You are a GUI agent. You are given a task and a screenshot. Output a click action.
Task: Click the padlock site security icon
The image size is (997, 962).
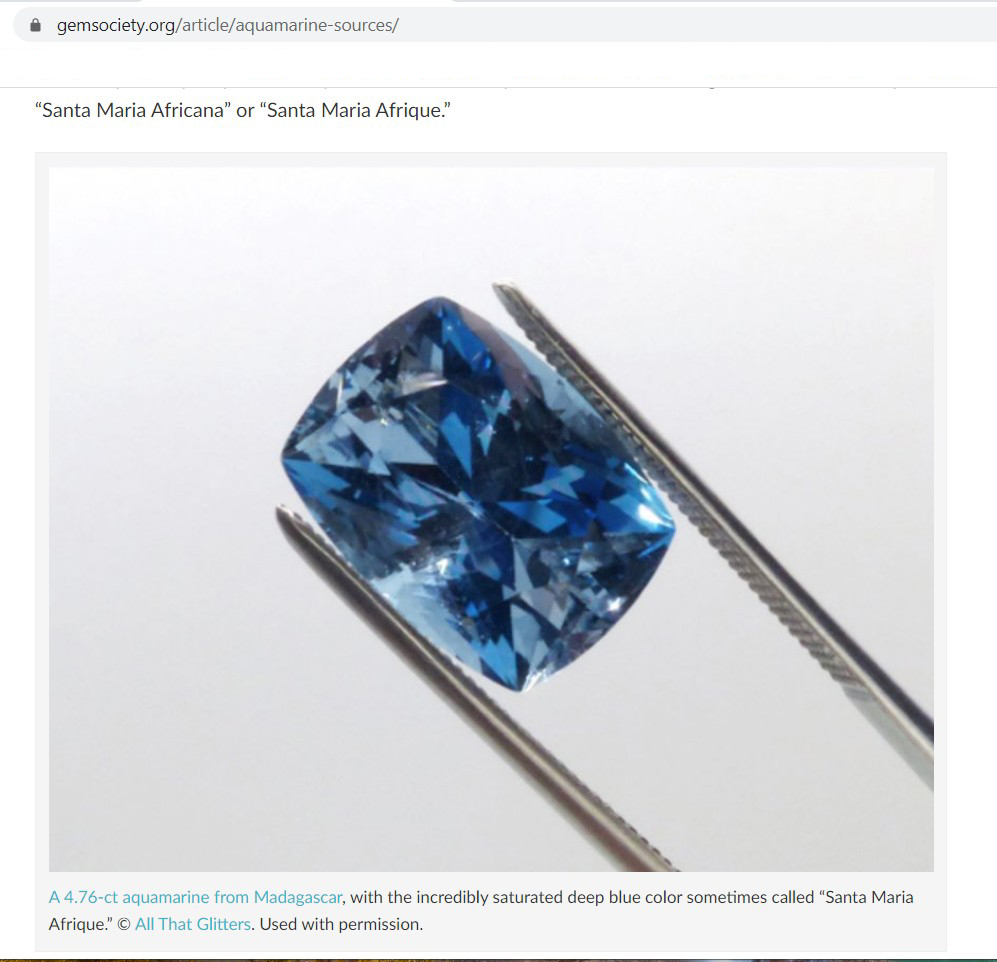(36, 25)
